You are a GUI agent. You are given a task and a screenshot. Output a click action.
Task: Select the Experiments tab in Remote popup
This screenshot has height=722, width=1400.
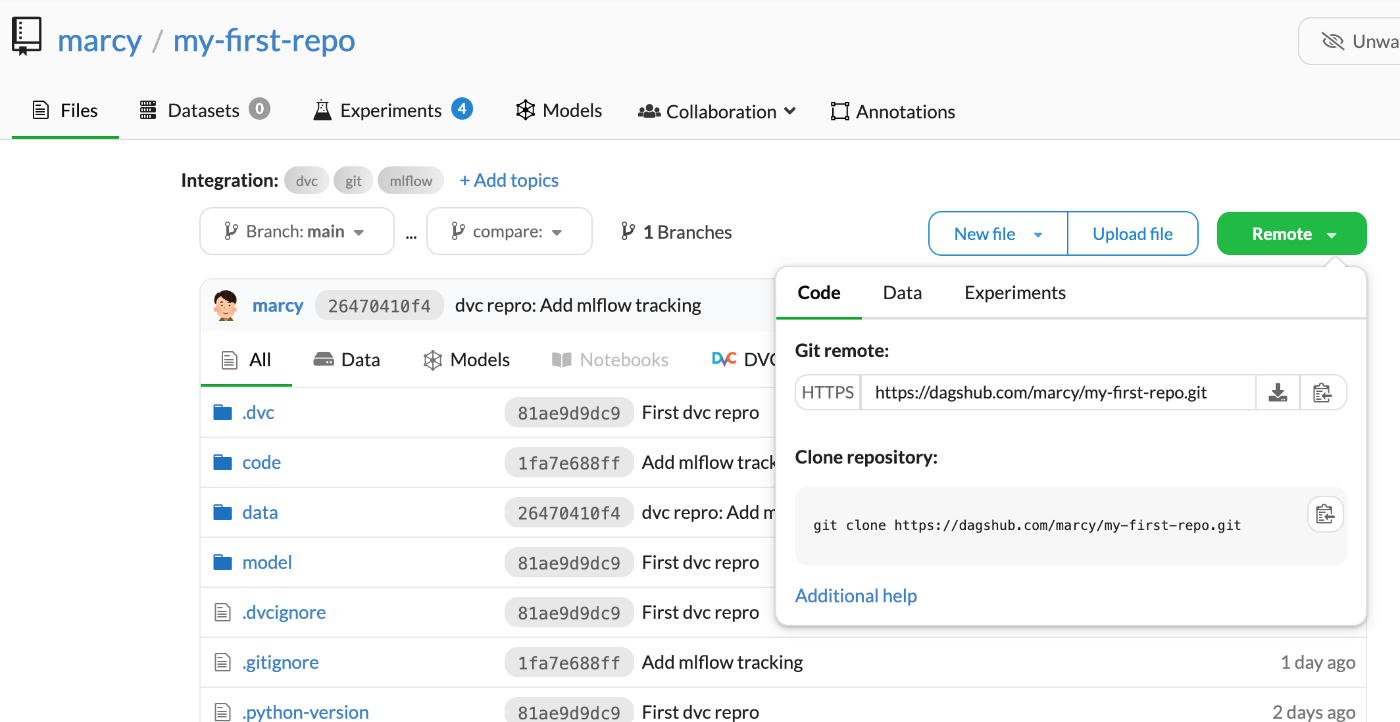point(1015,293)
